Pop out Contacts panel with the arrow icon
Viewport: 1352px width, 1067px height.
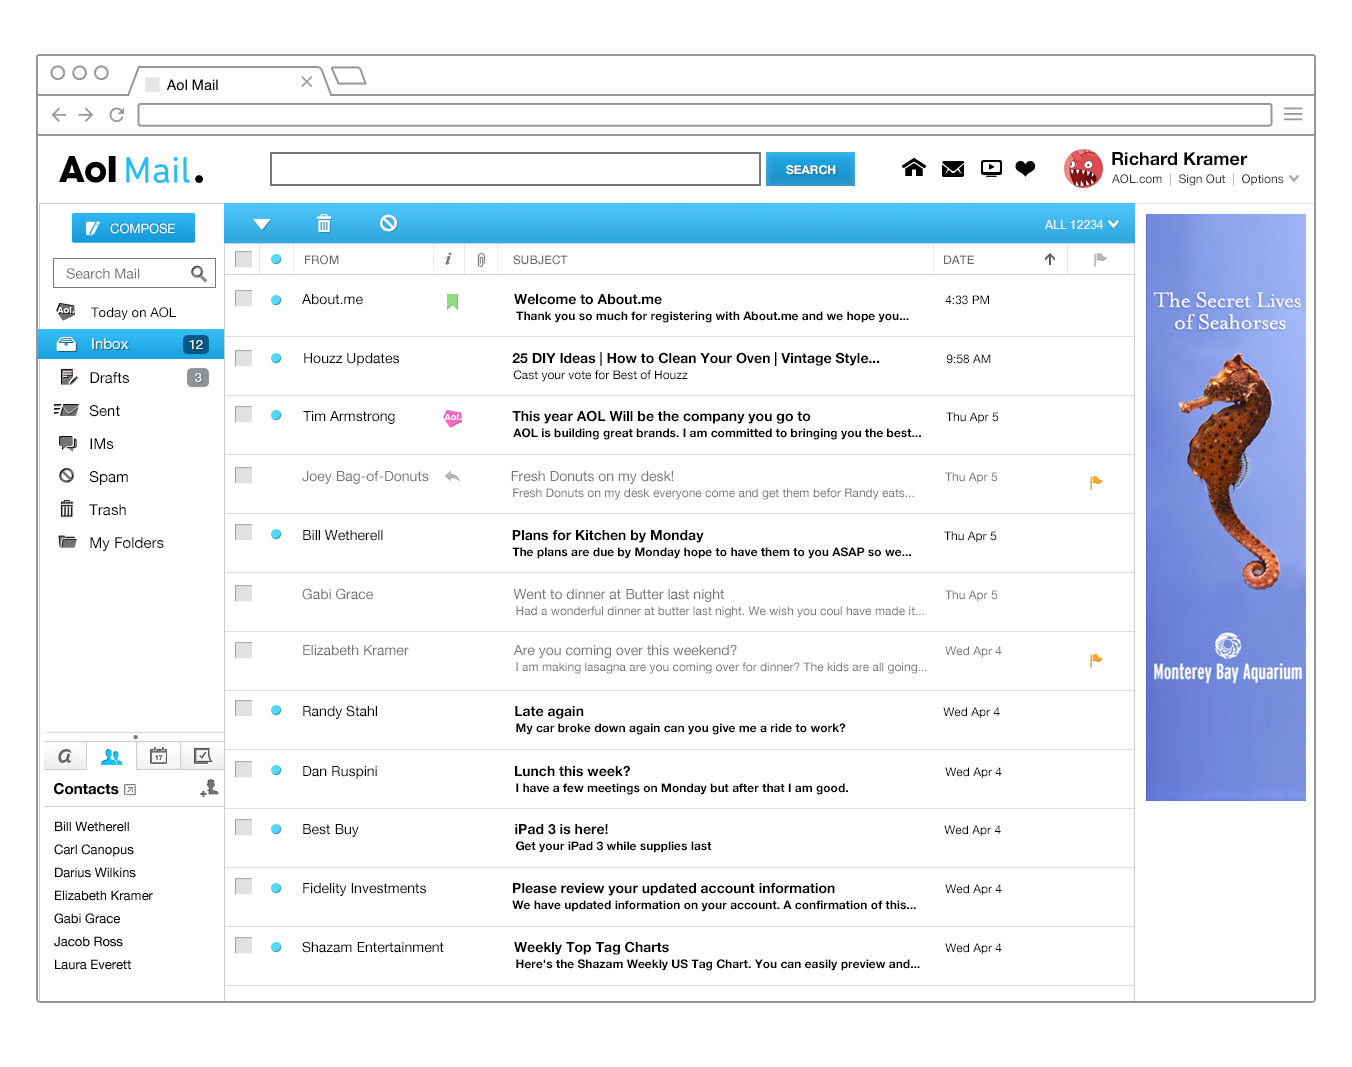130,790
